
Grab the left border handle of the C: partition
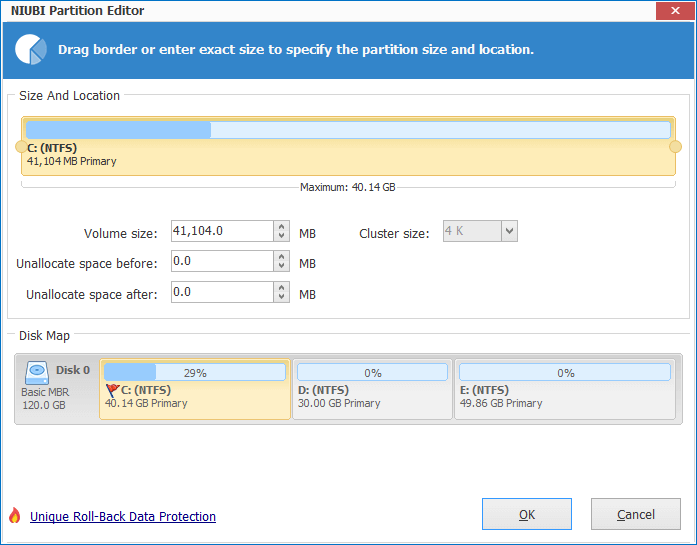tap(21, 147)
